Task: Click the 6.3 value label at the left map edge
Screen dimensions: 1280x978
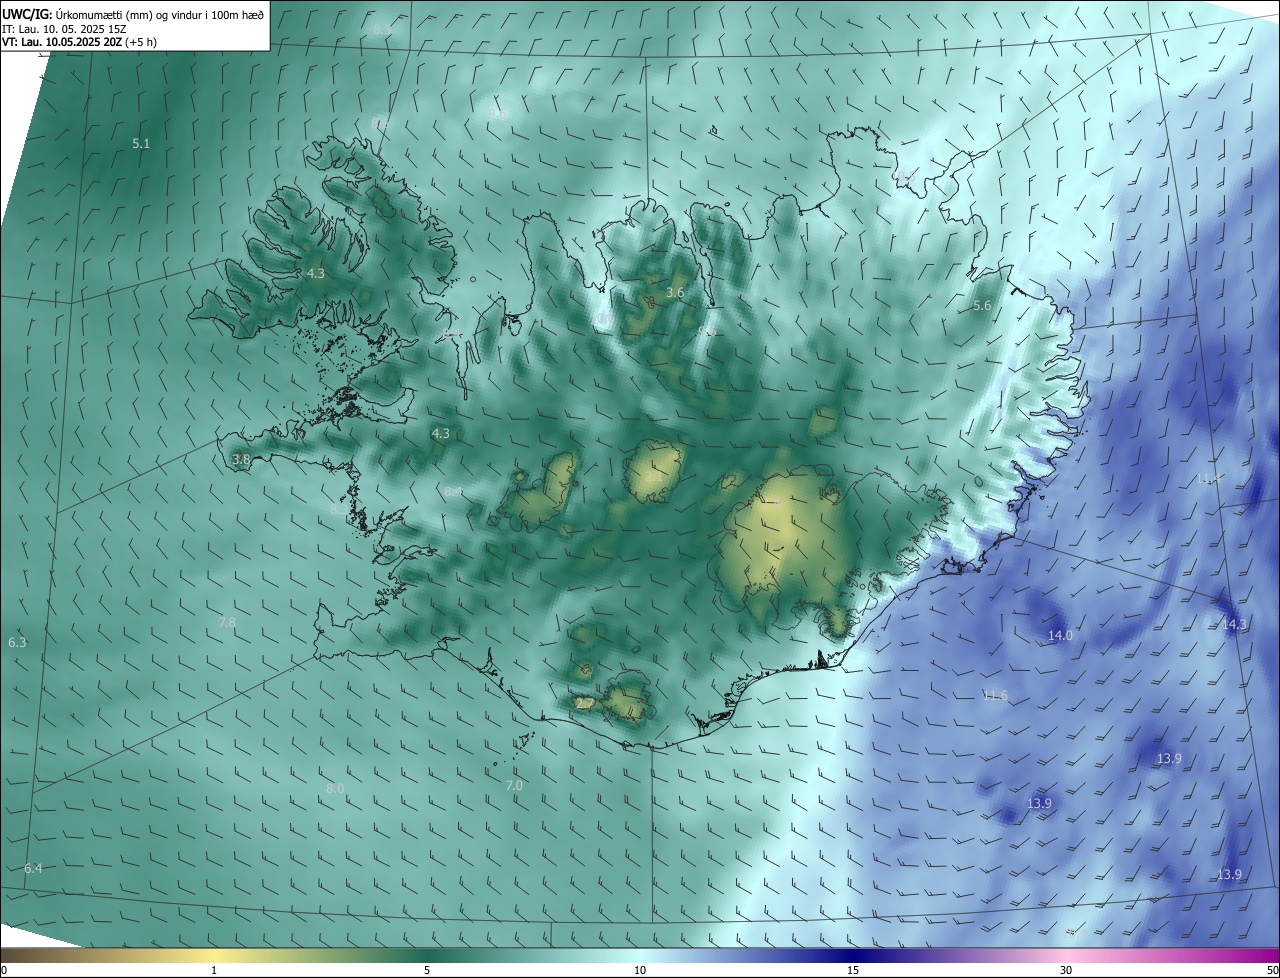Action: pos(17,643)
